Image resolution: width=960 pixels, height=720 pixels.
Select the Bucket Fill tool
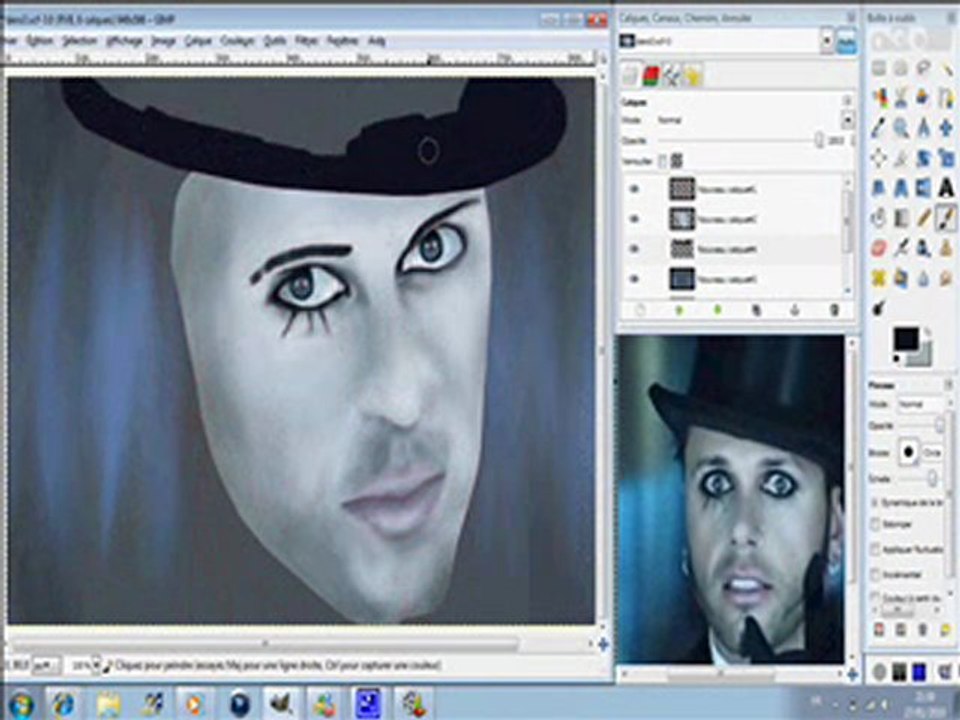(879, 218)
